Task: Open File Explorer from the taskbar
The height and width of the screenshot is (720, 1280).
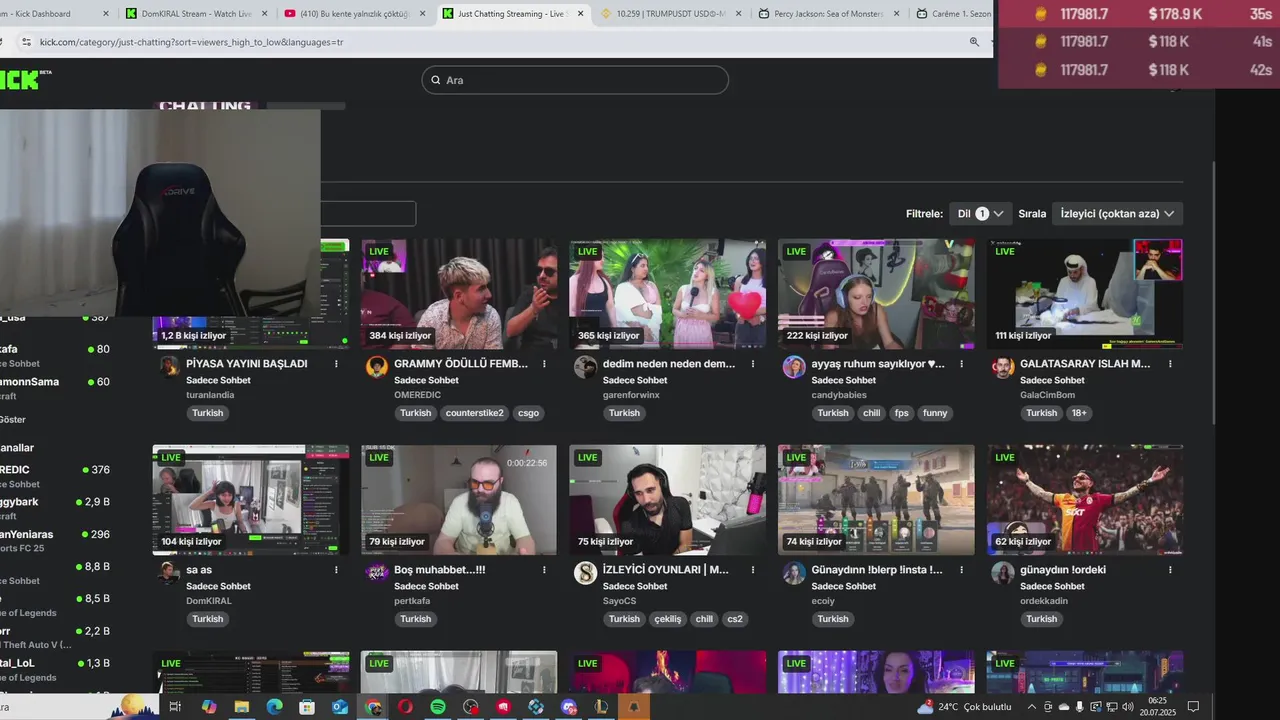Action: tap(241, 707)
